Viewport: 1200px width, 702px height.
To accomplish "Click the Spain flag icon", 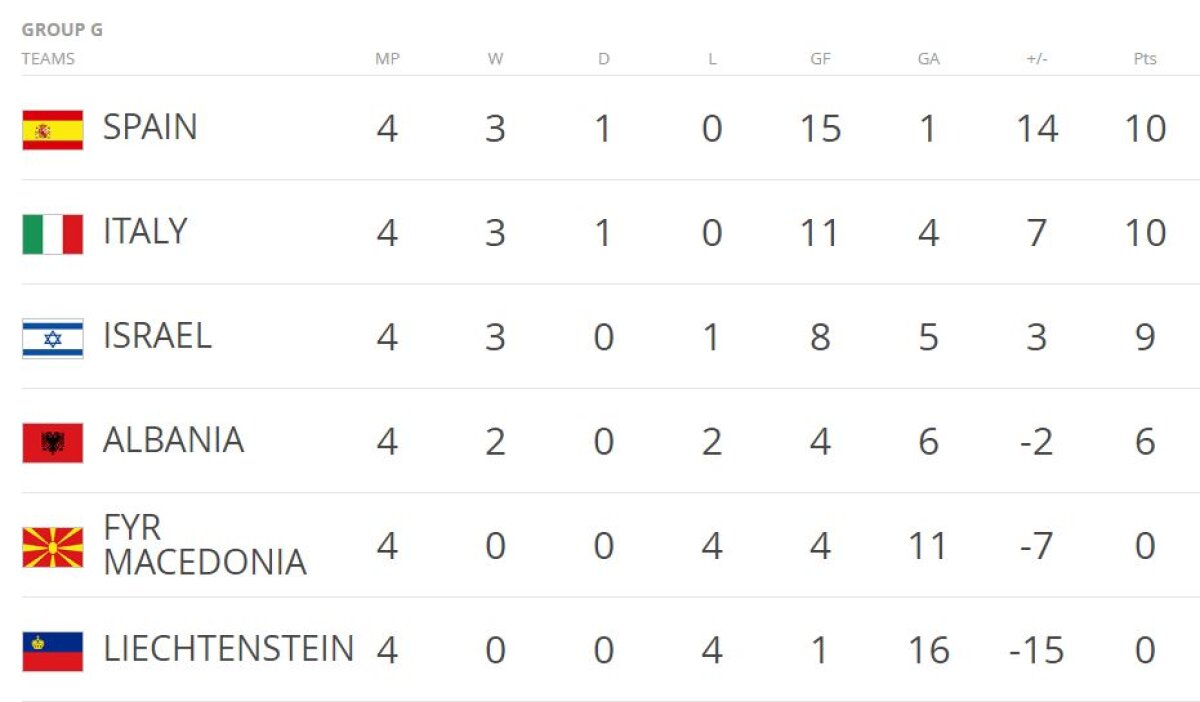I will coord(53,130).
